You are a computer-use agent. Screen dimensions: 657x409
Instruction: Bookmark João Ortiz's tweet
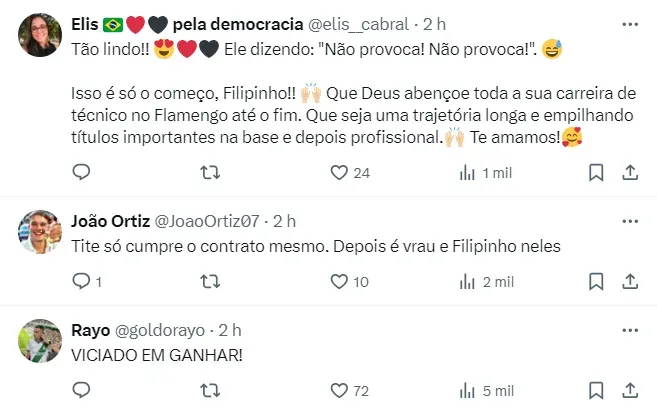click(596, 282)
